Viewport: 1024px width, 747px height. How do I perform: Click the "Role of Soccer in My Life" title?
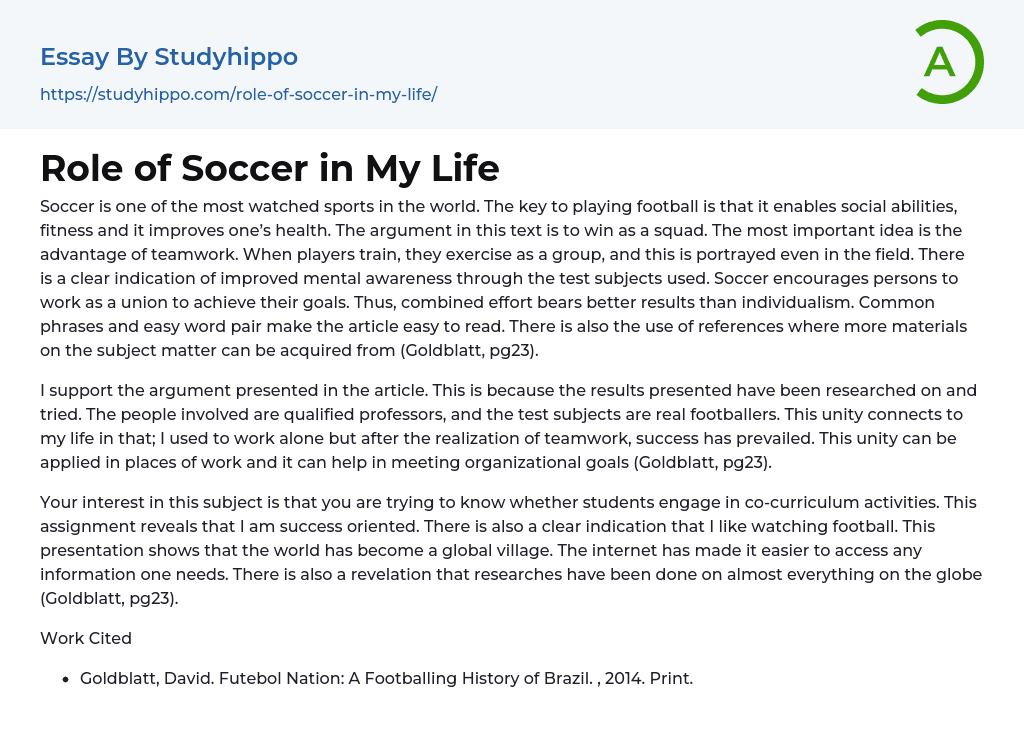click(x=270, y=168)
